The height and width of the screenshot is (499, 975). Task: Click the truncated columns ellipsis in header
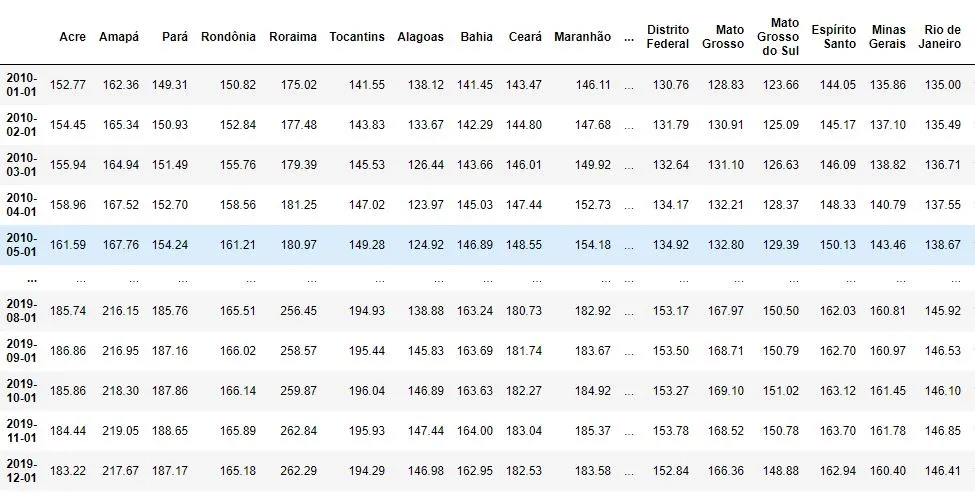pos(629,37)
